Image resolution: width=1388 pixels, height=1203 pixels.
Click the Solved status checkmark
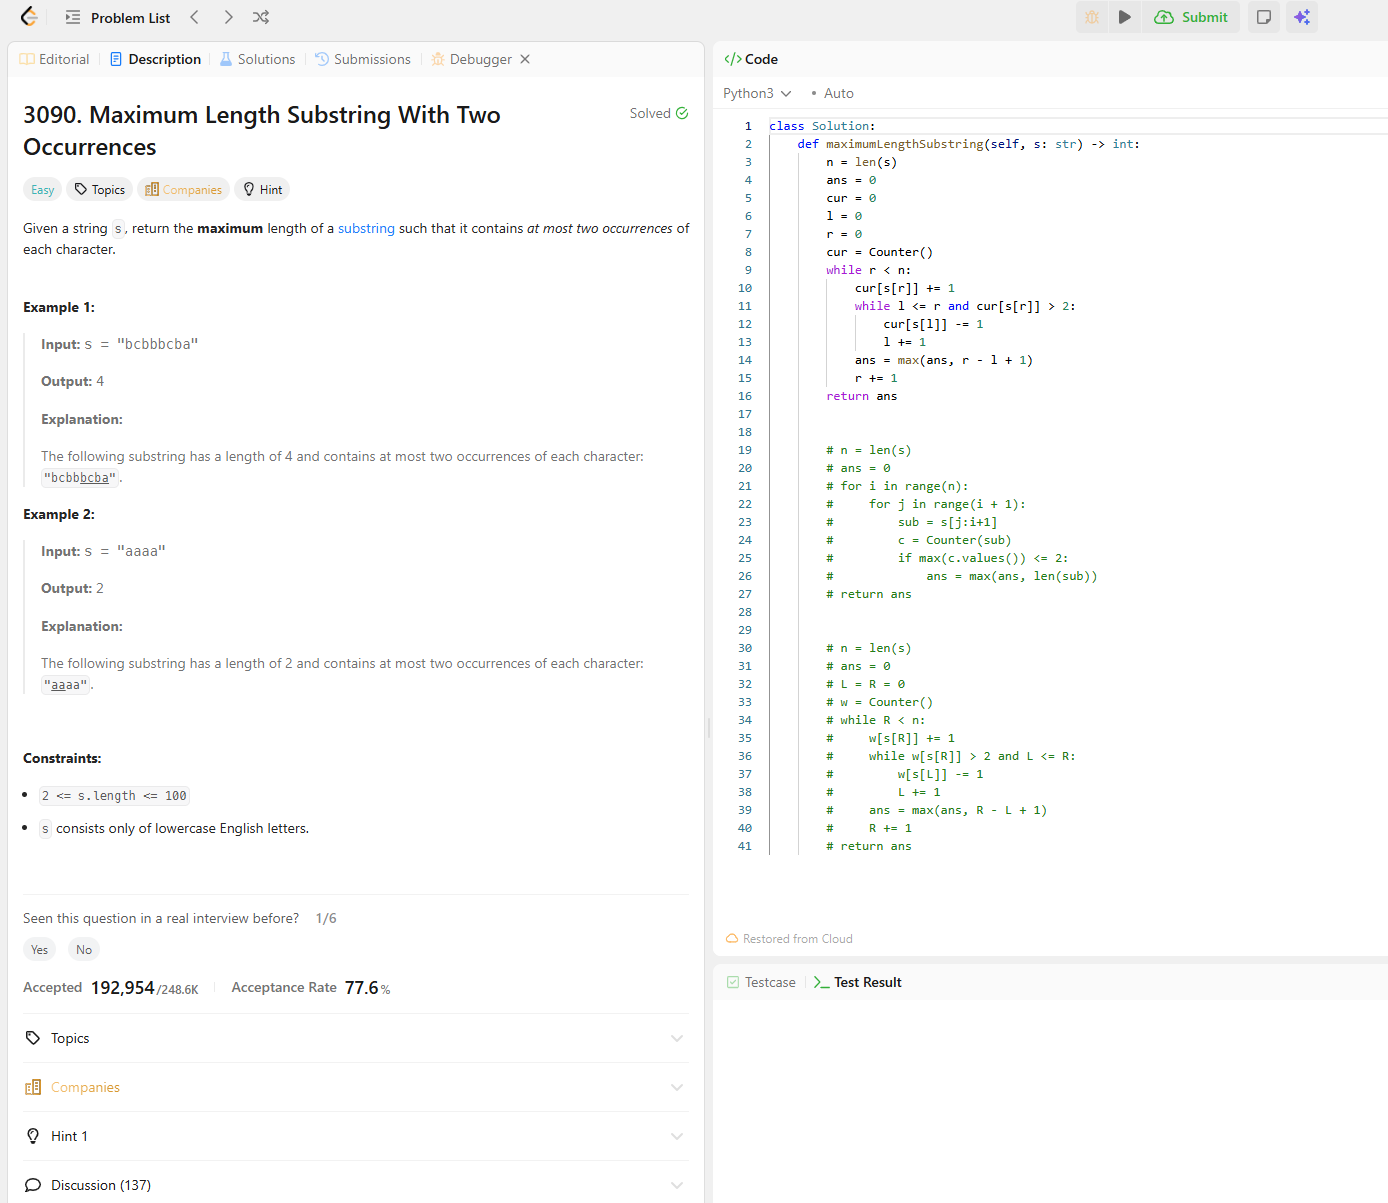click(682, 113)
